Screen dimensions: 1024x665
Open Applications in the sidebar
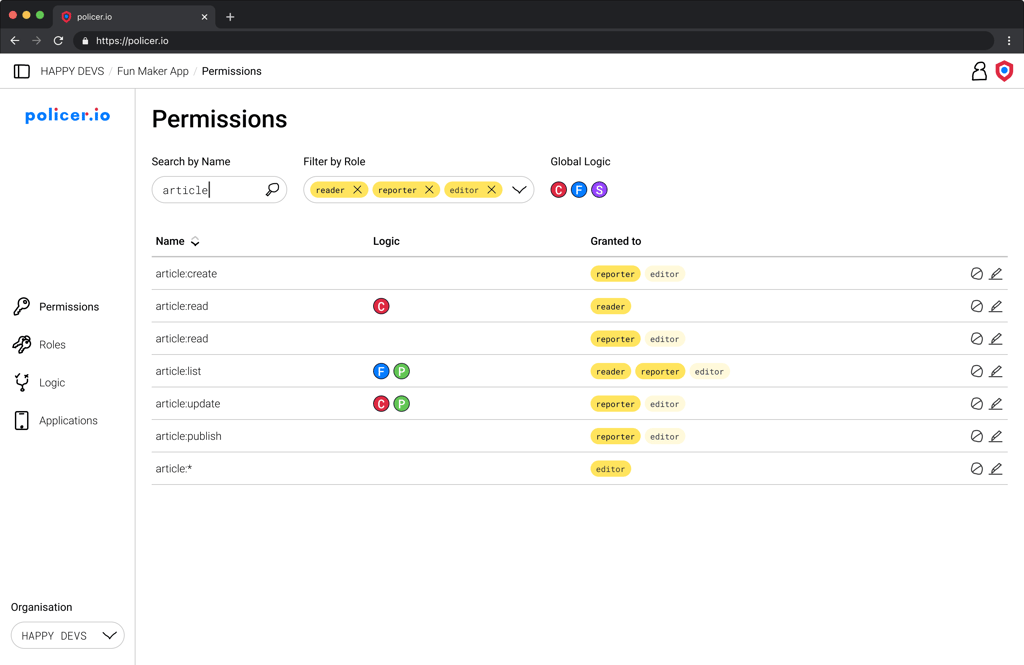tap(56, 420)
